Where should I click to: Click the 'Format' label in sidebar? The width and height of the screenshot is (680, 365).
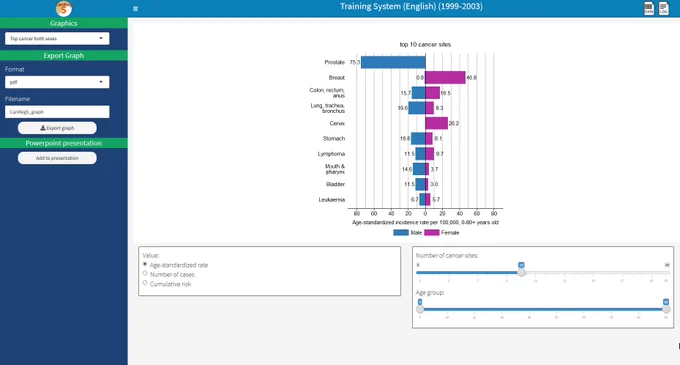14,69
